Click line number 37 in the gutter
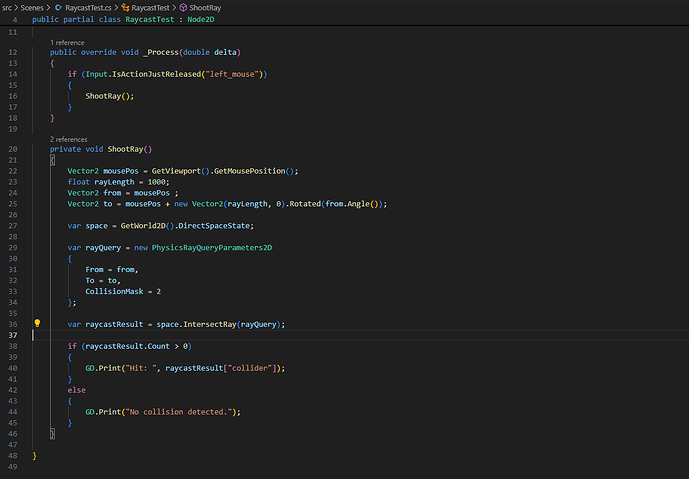 coord(13,335)
